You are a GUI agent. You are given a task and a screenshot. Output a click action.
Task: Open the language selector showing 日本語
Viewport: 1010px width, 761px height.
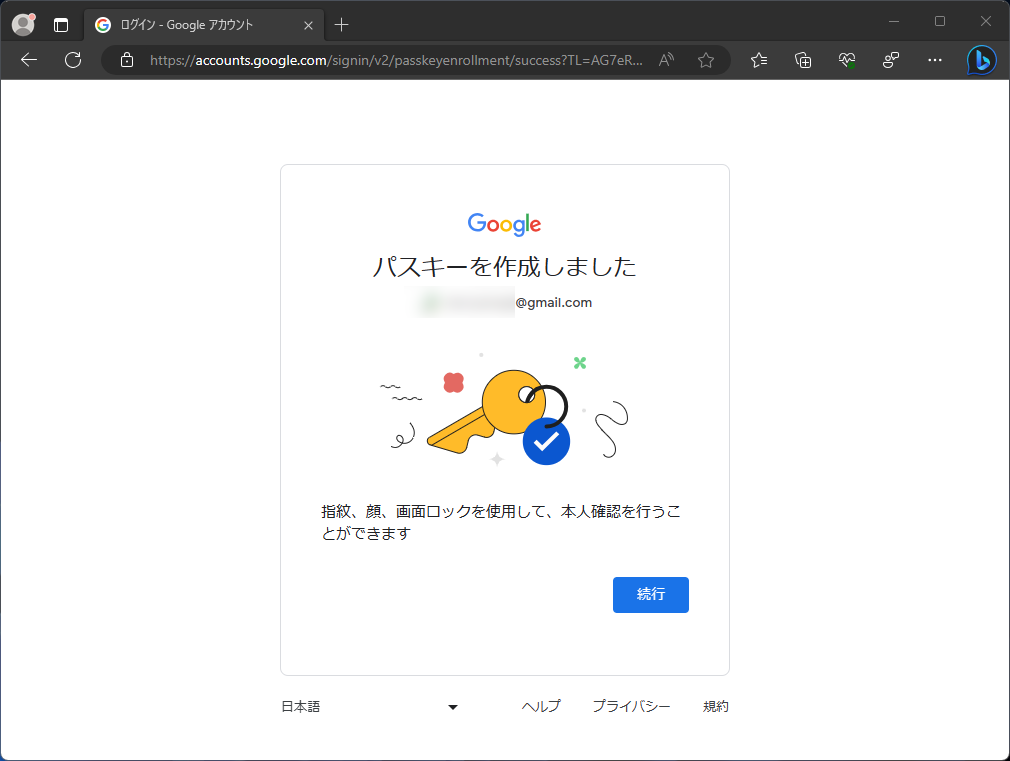[372, 706]
